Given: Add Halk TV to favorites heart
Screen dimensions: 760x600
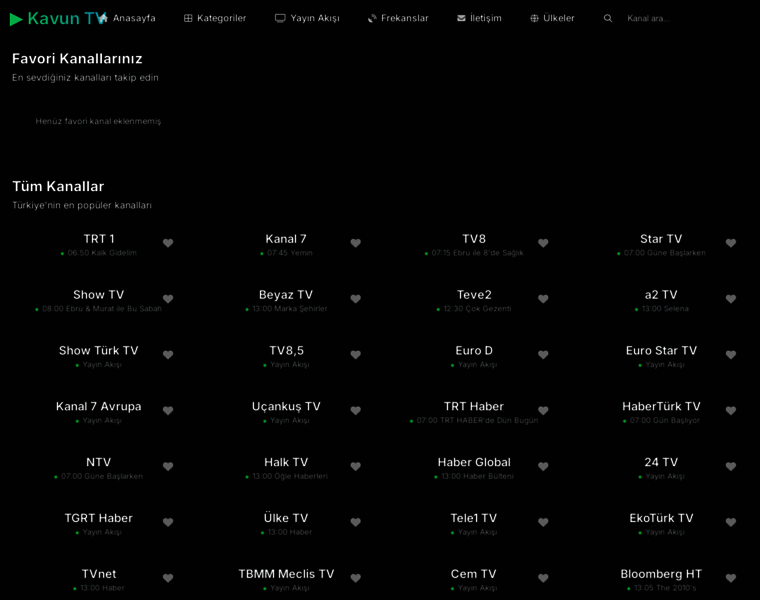Looking at the screenshot, I should point(356,466).
